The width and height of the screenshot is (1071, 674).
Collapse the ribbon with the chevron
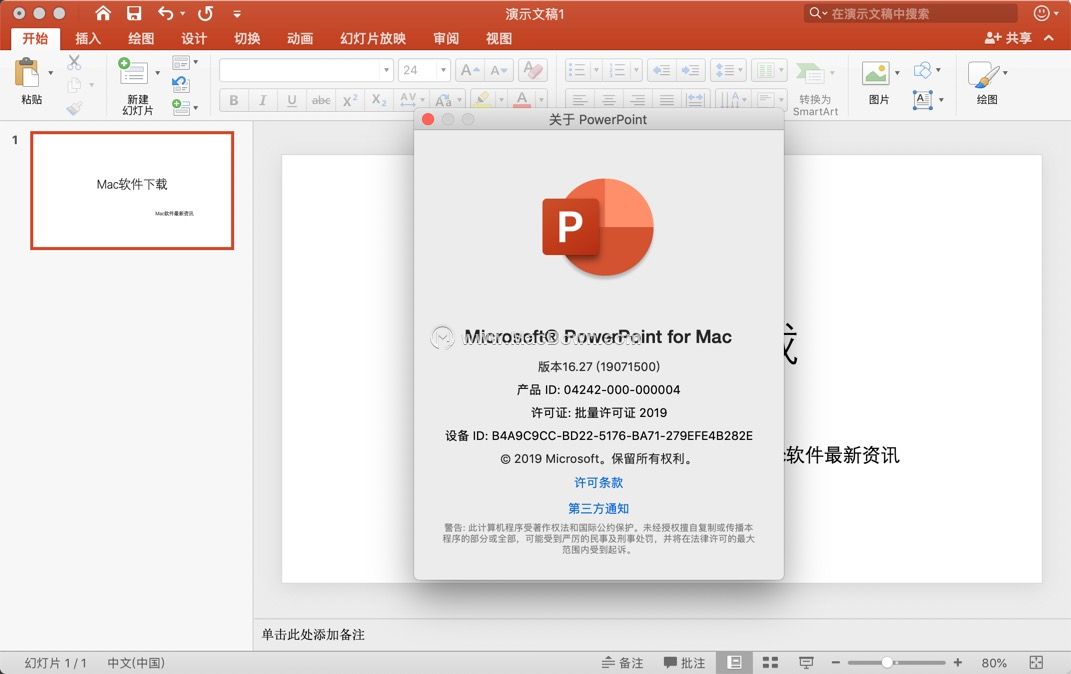pyautogui.click(x=1049, y=38)
